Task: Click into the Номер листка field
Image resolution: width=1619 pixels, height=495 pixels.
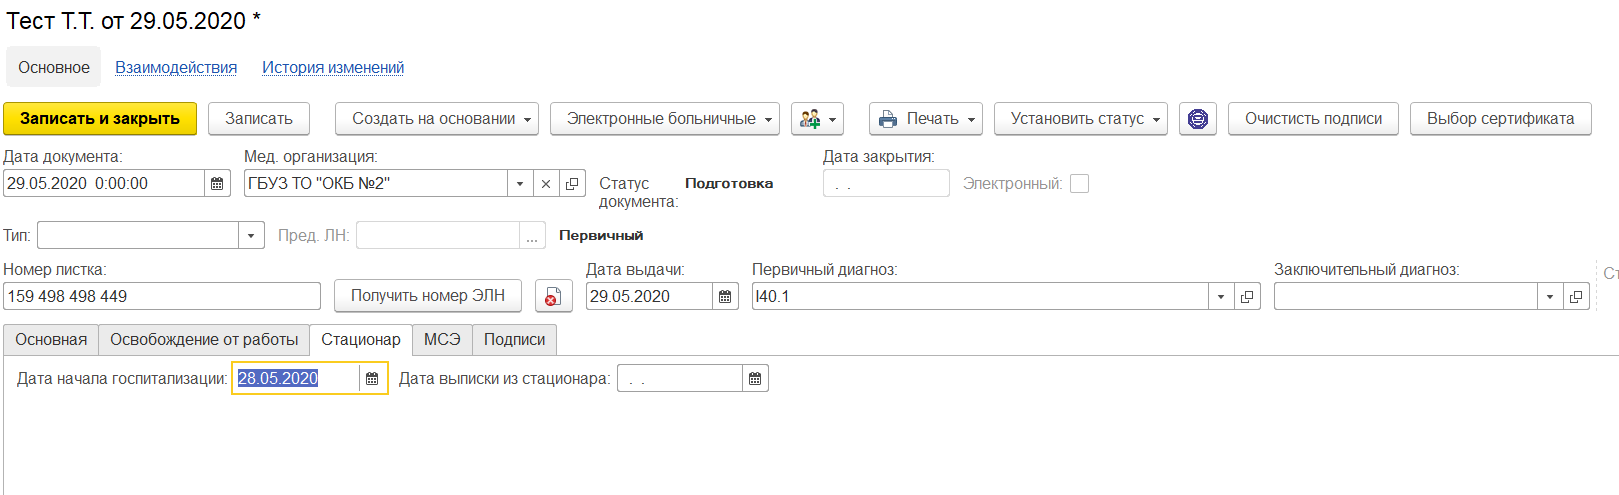Action: coord(160,297)
